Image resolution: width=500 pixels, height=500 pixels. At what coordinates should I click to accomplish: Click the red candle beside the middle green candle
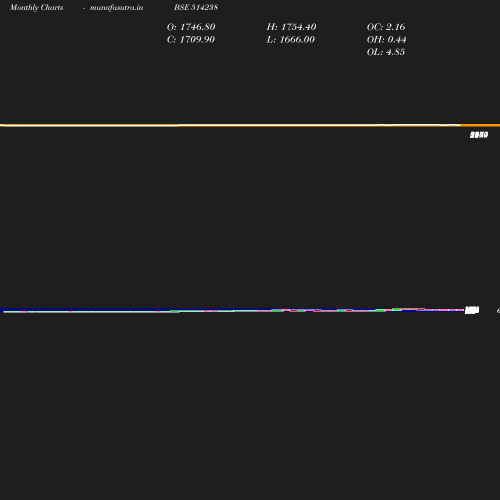pyautogui.click(x=293, y=310)
